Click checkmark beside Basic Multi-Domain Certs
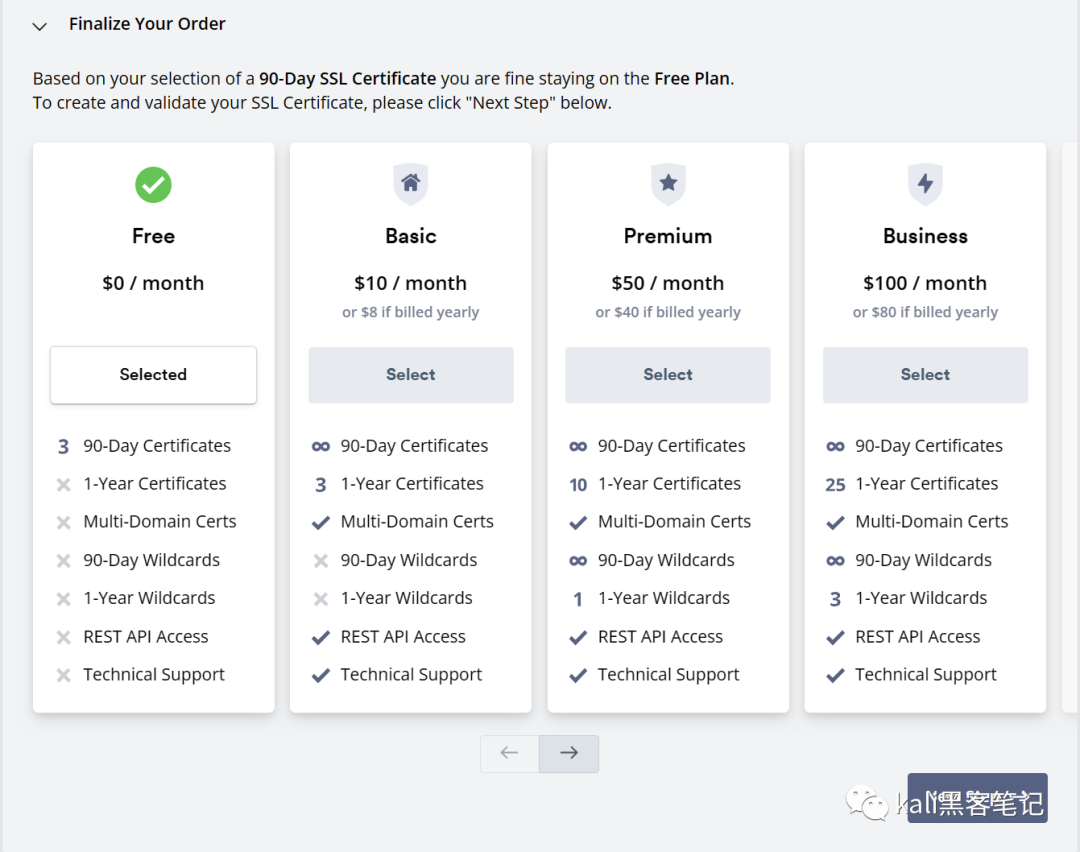1080x852 pixels. [x=320, y=523]
